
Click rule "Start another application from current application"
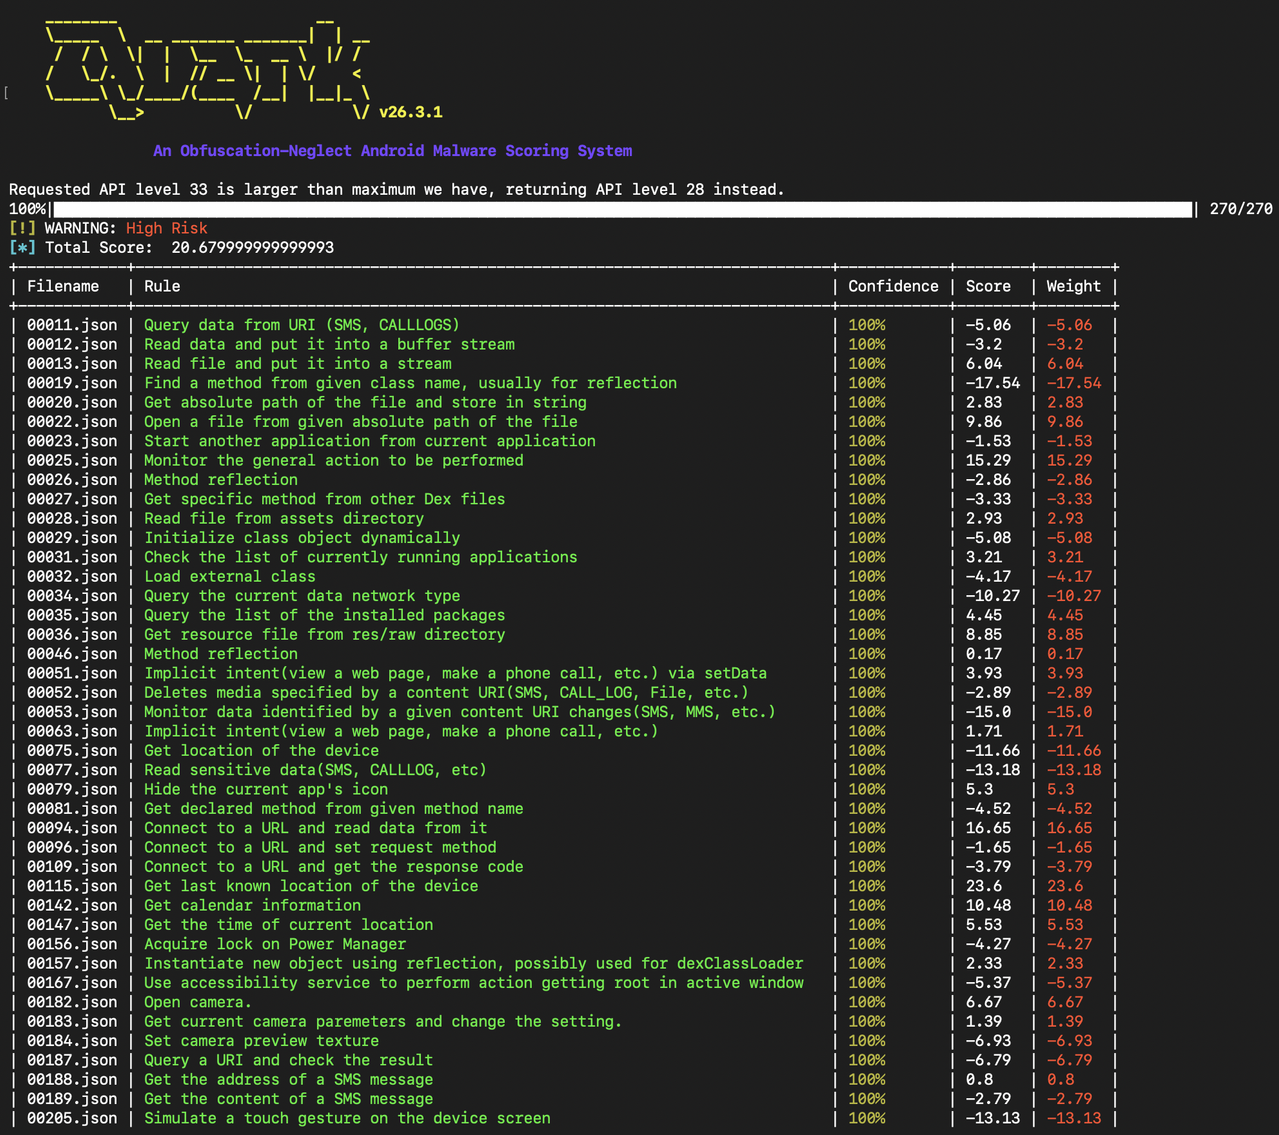[370, 441]
